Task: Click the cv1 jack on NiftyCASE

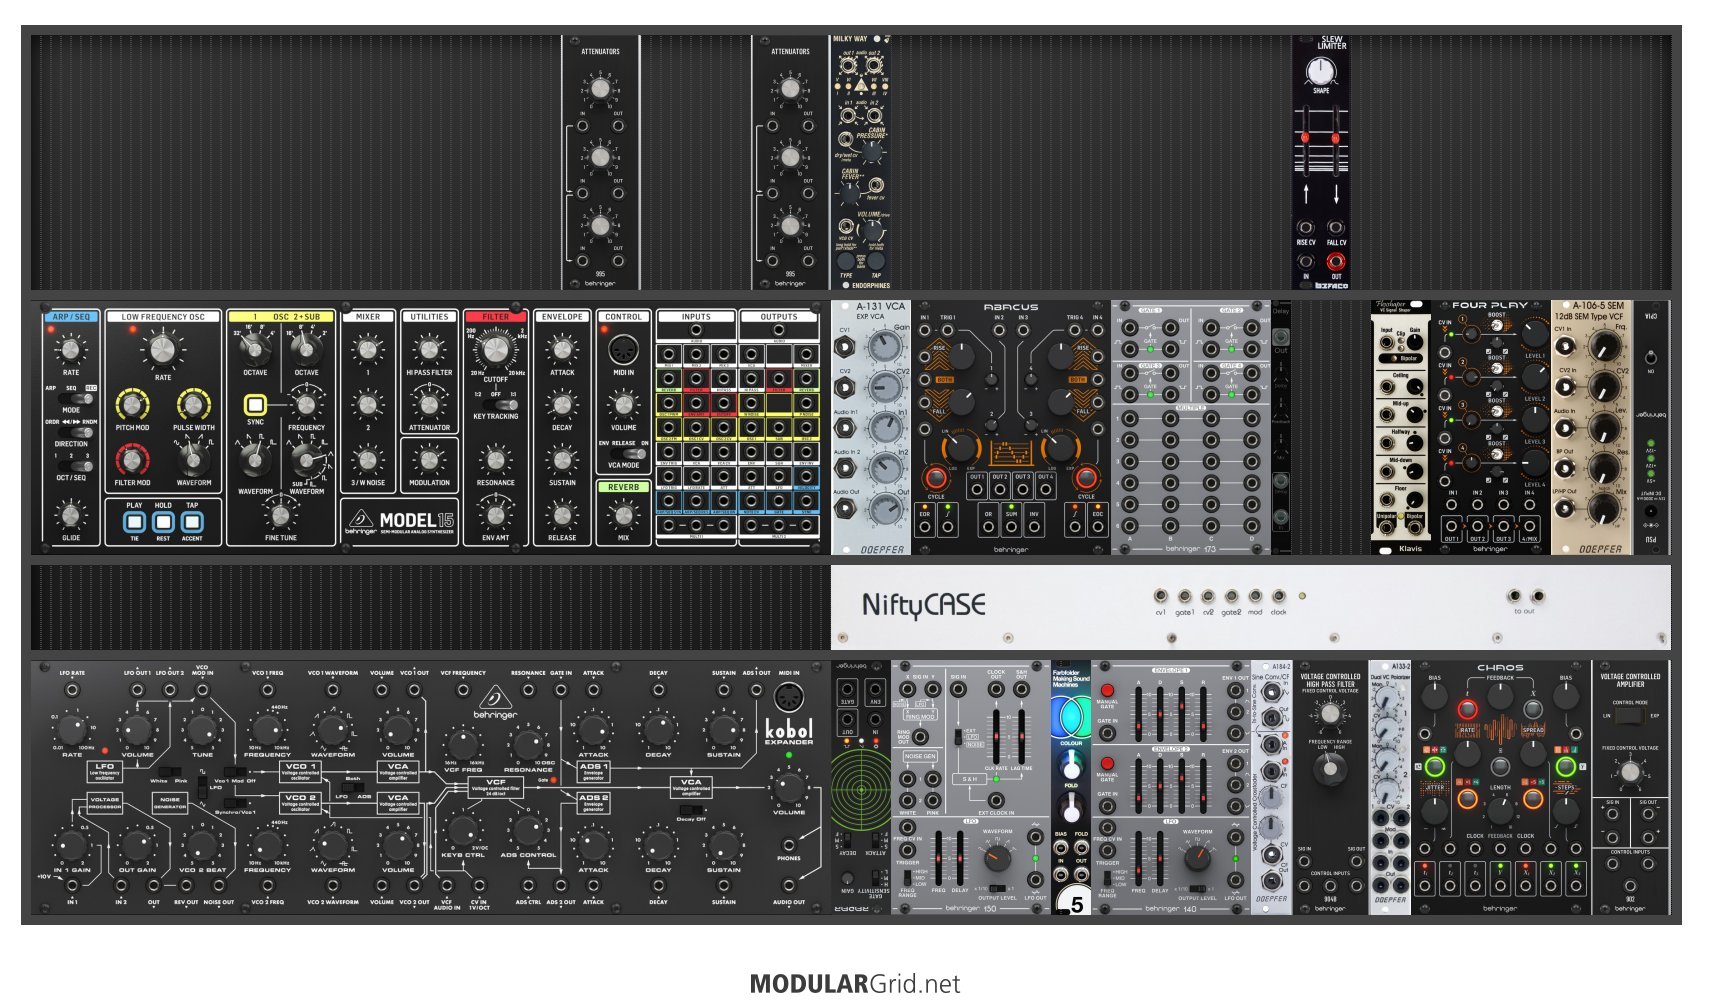Action: tap(1160, 597)
